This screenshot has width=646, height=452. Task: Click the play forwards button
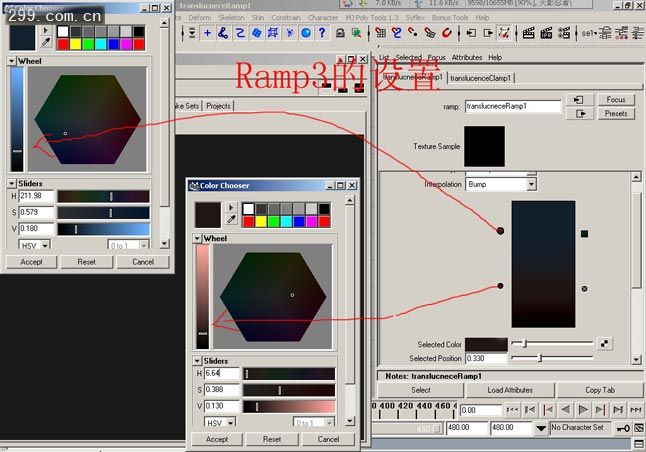(583, 410)
